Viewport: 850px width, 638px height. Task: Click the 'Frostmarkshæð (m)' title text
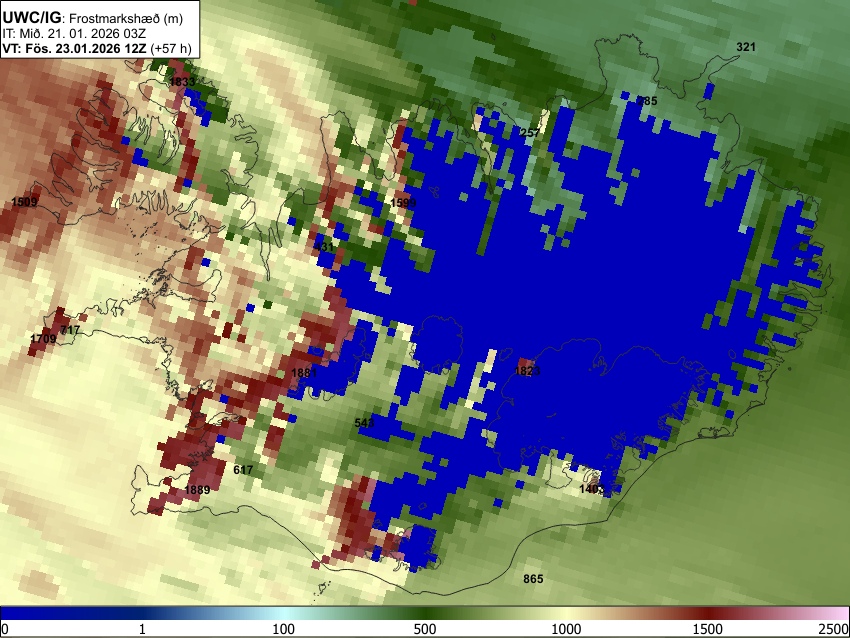coord(126,18)
